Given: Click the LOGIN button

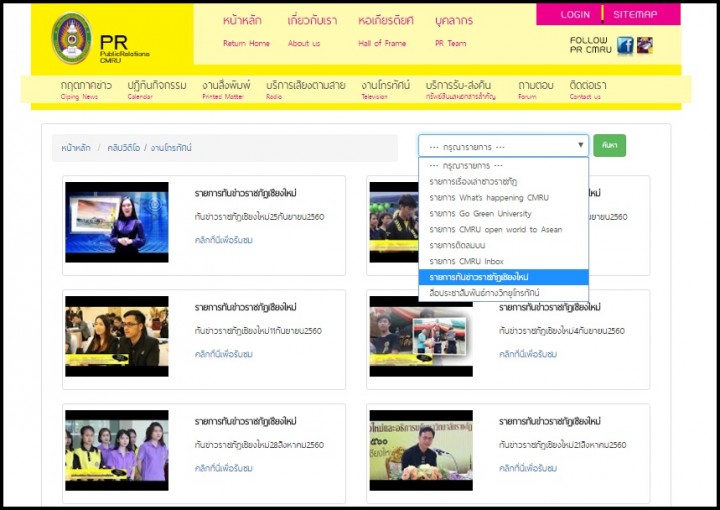Looking at the screenshot, I should tap(574, 15).
